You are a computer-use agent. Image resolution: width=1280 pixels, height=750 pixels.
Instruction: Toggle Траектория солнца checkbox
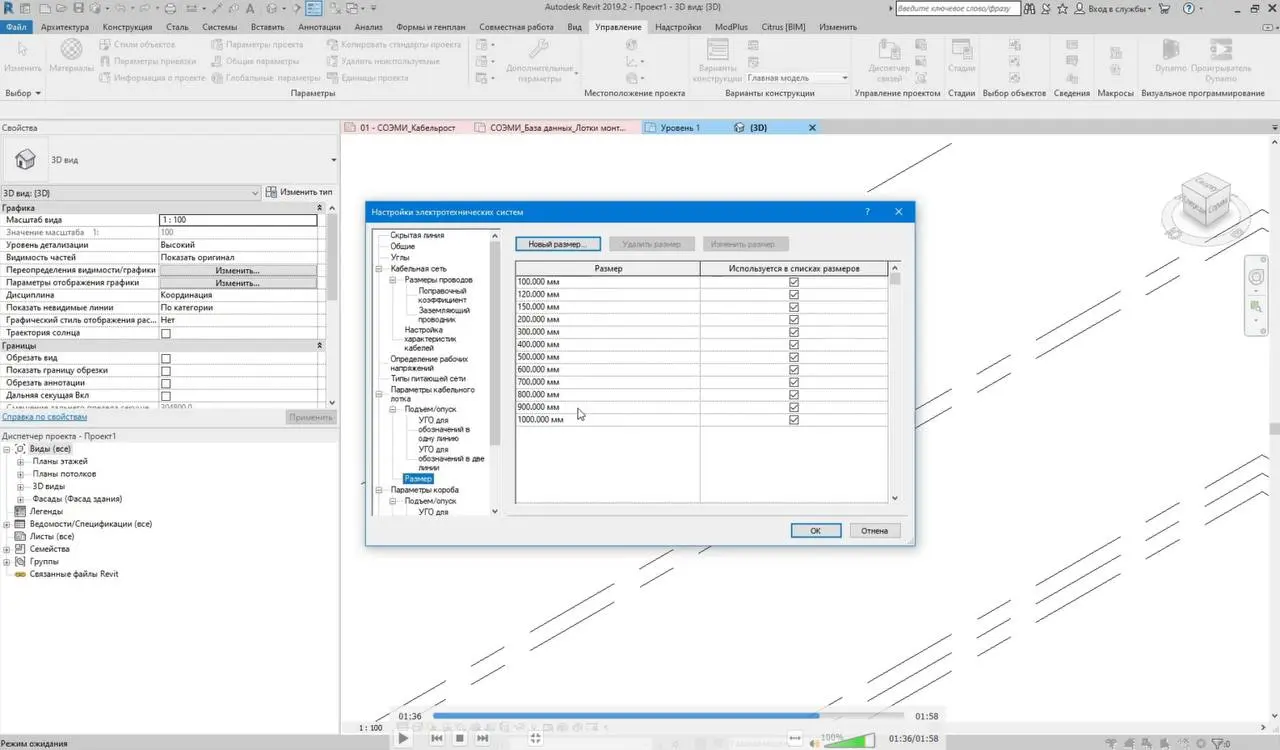tap(166, 333)
